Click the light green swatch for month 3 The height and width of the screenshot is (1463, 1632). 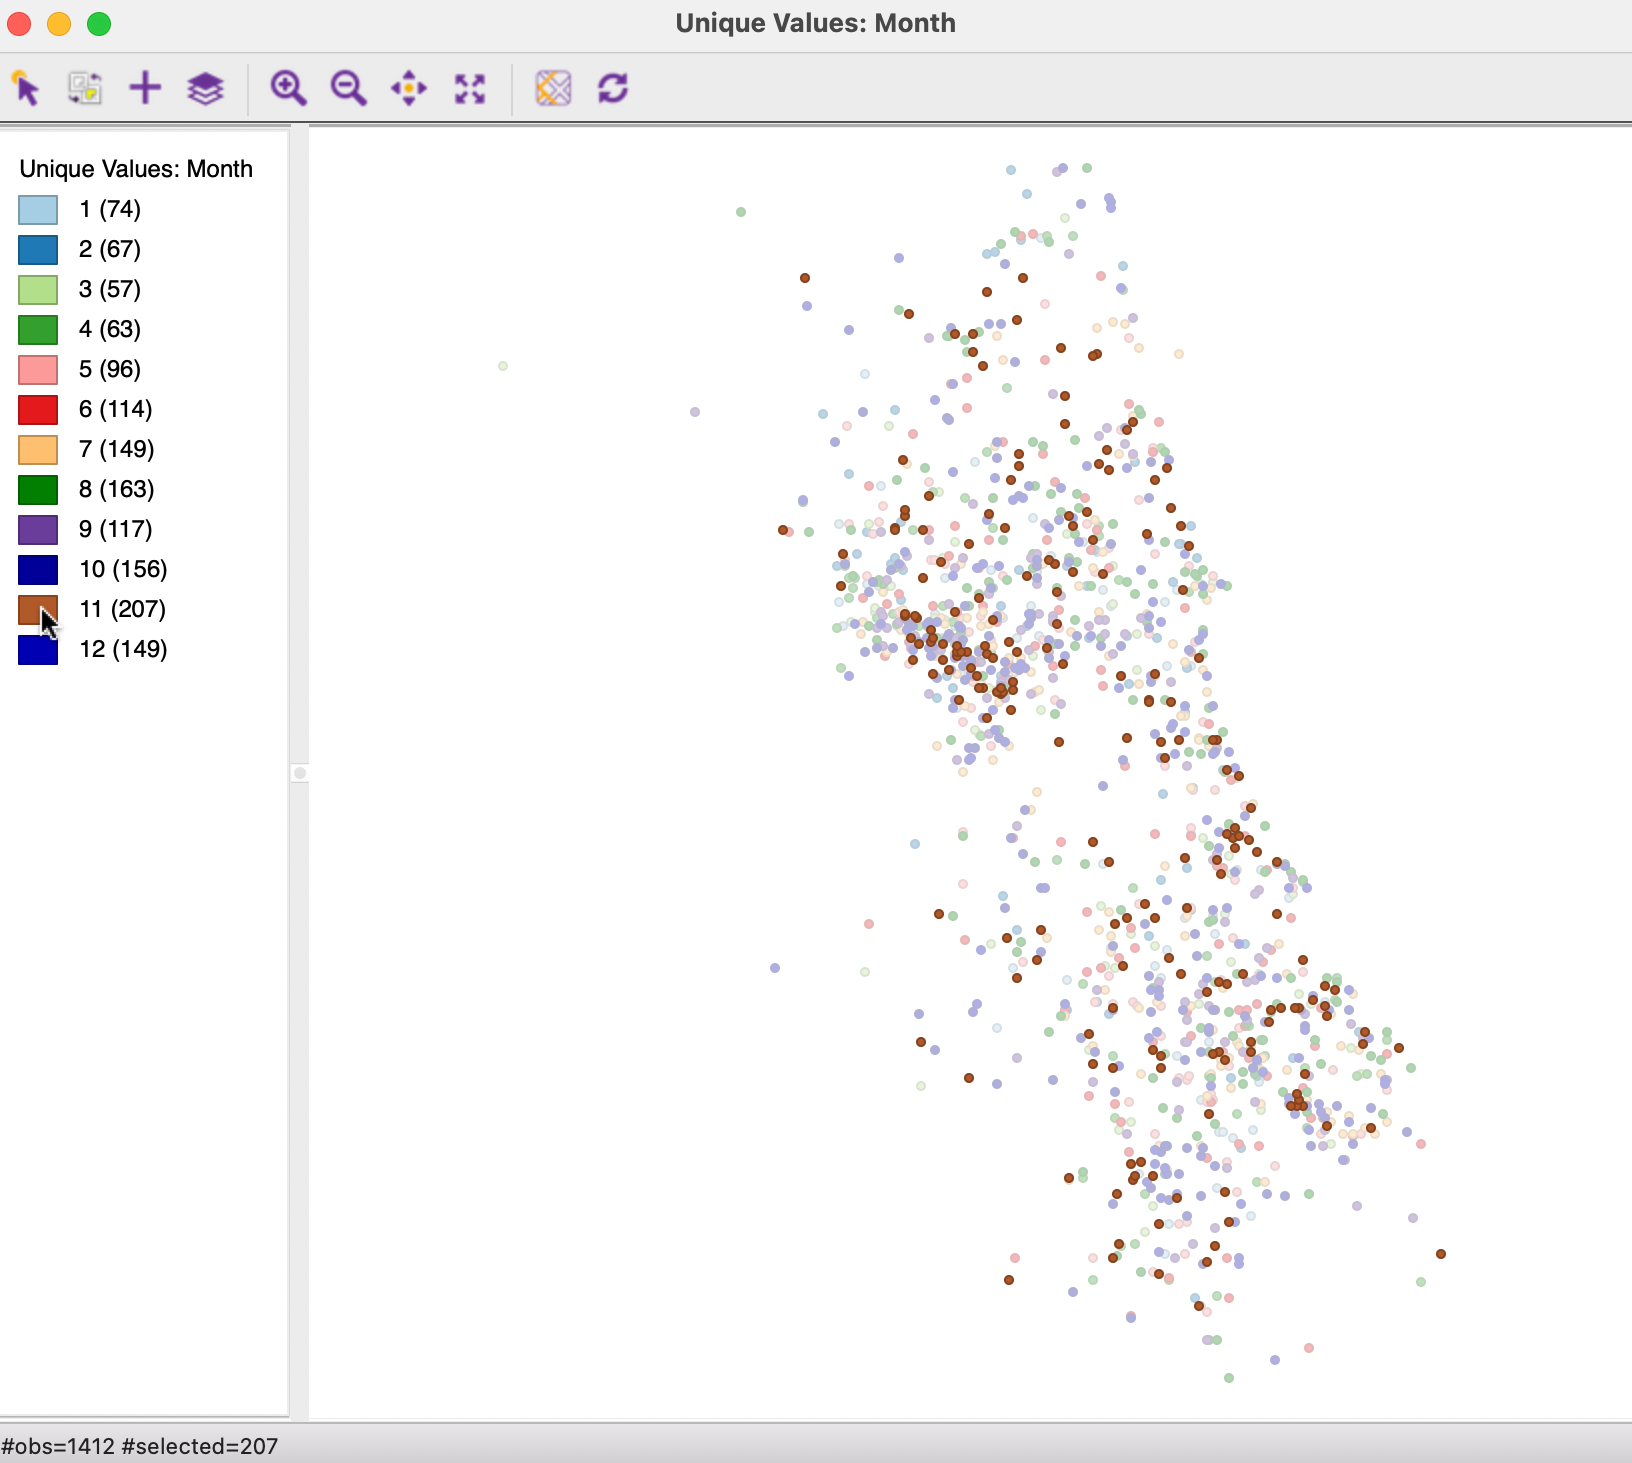coord(38,289)
